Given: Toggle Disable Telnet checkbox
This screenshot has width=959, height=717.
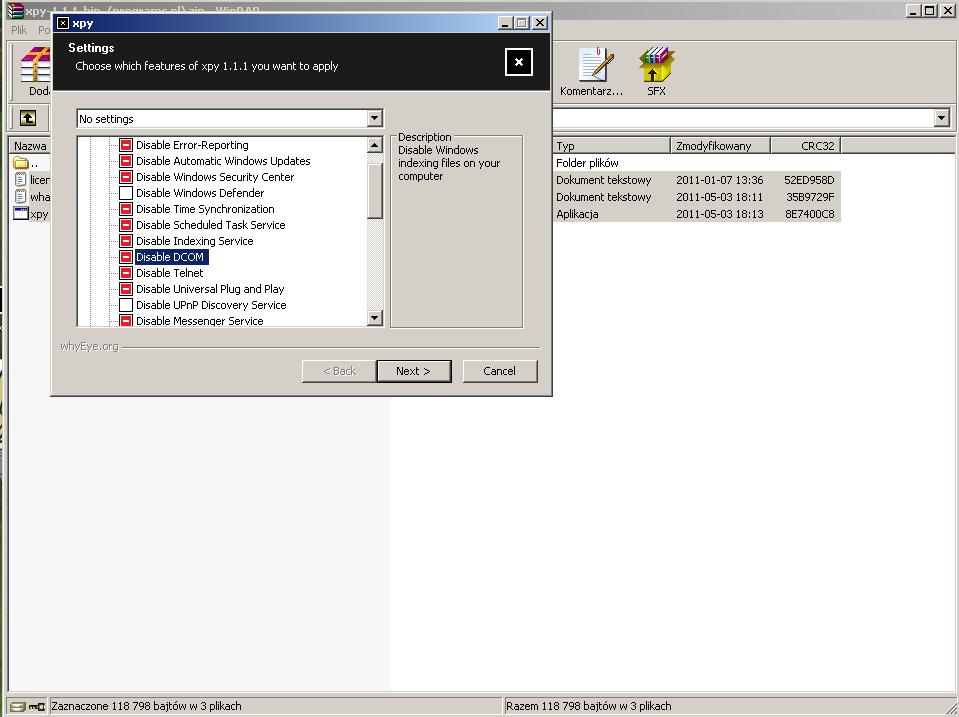Looking at the screenshot, I should (125, 273).
